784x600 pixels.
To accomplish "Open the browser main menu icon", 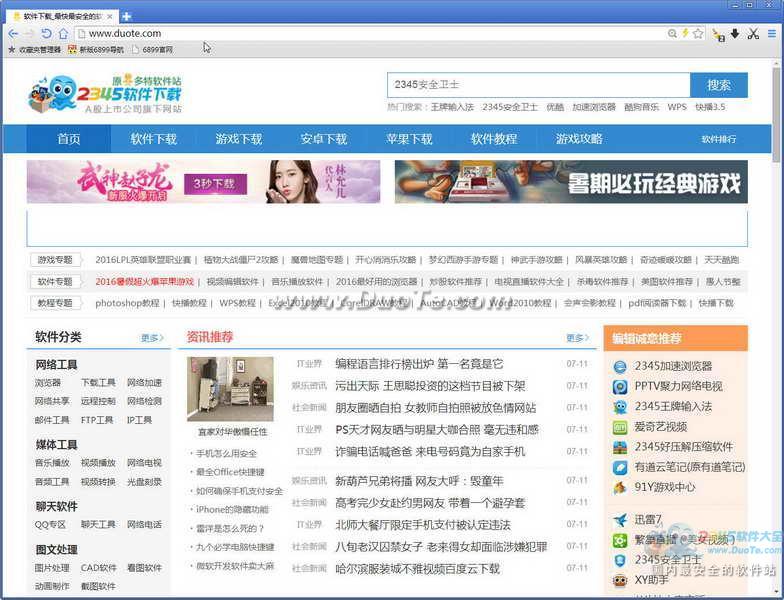I will 772,34.
